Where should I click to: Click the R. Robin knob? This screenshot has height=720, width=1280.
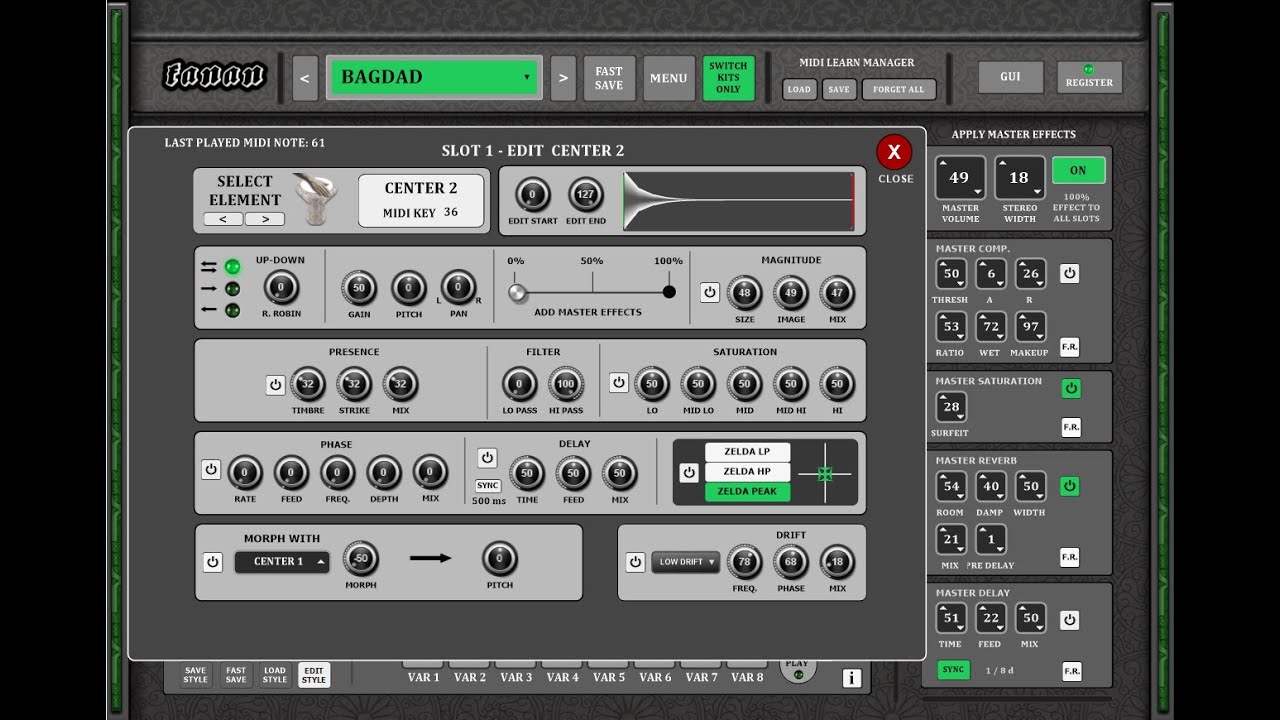point(281,288)
